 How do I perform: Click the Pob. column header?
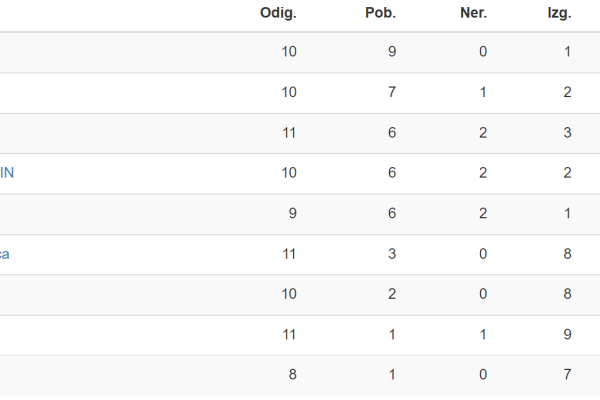coord(380,13)
